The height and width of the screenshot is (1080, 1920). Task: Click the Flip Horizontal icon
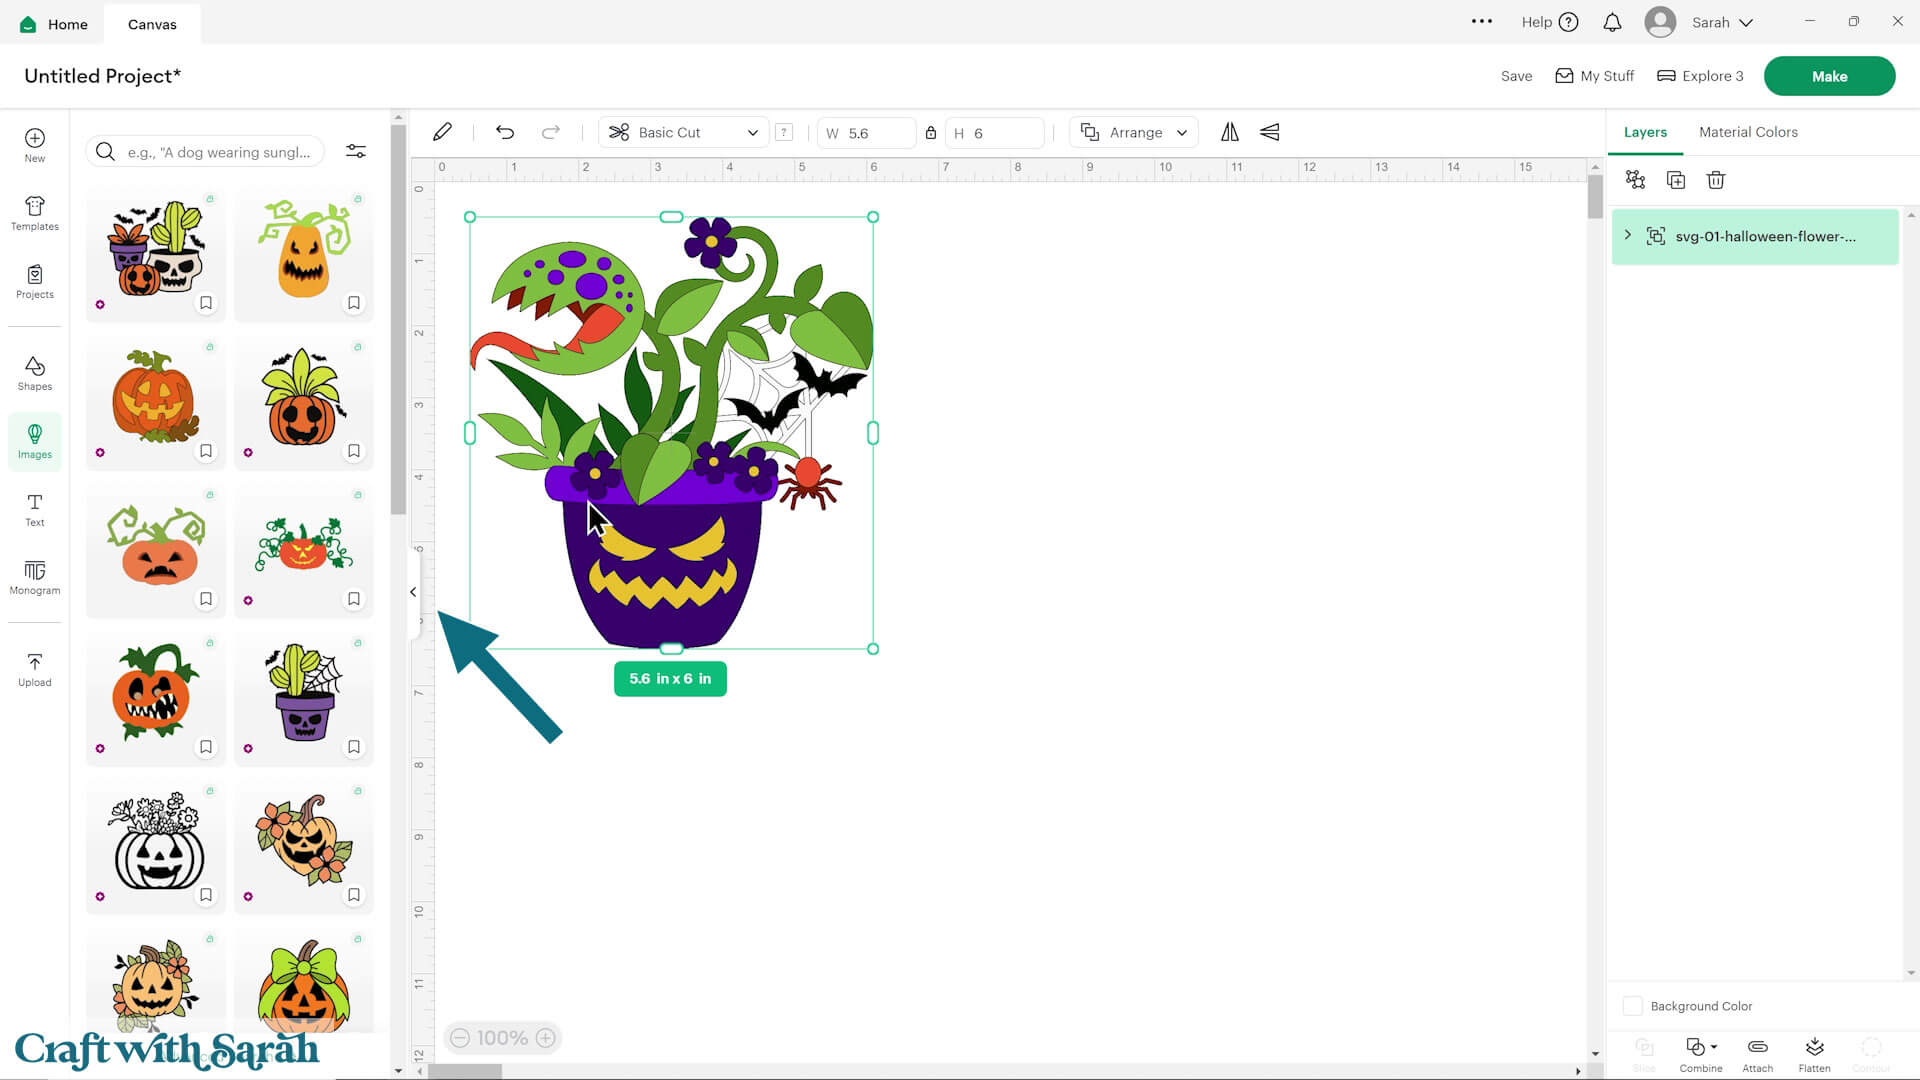pos(1230,132)
